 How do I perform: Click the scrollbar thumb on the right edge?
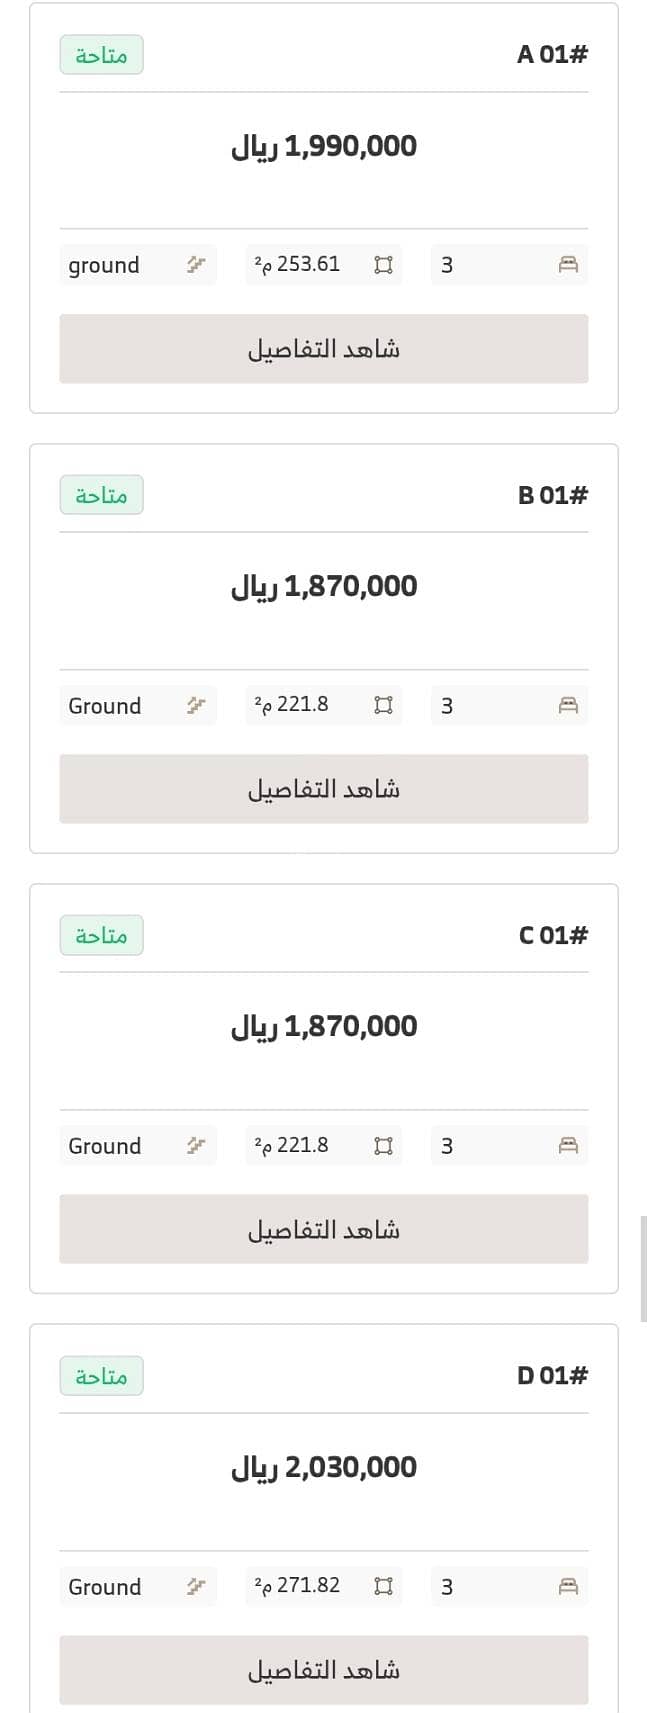tap(644, 1268)
